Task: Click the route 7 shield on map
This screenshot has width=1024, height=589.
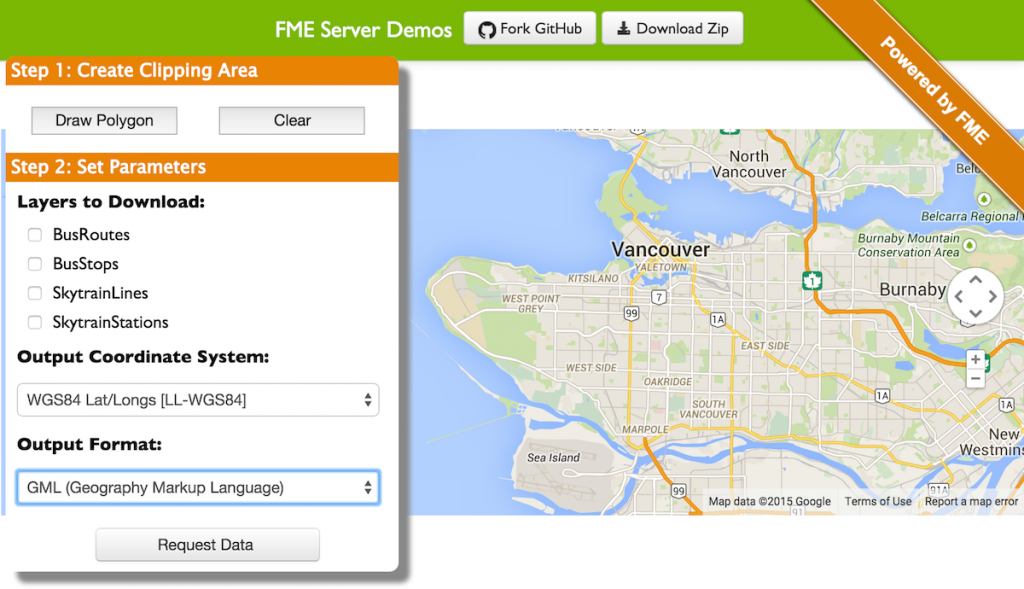Action: coord(659,298)
